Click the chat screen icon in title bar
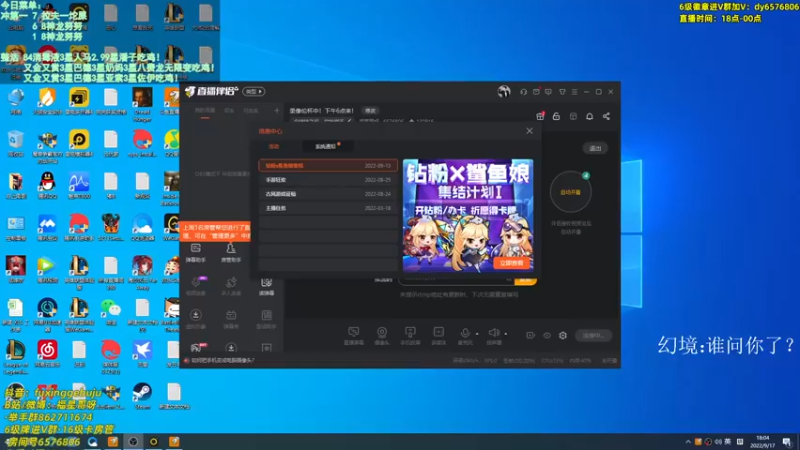The height and width of the screenshot is (450, 800). click(x=548, y=92)
